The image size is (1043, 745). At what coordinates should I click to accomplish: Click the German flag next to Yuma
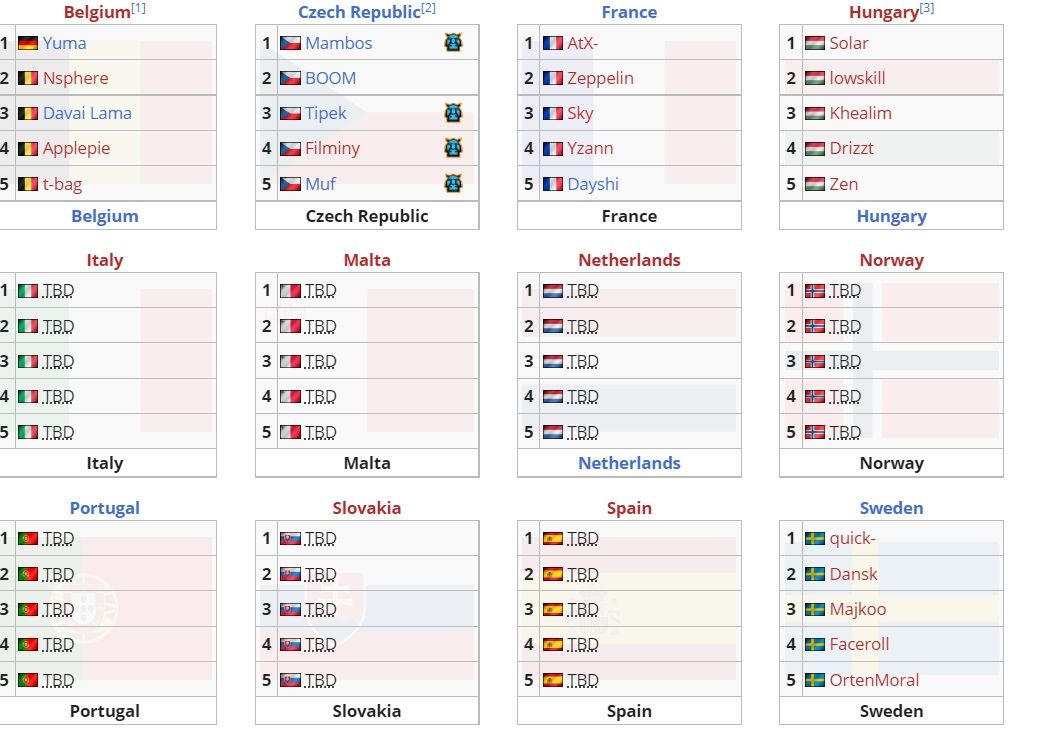[x=28, y=43]
